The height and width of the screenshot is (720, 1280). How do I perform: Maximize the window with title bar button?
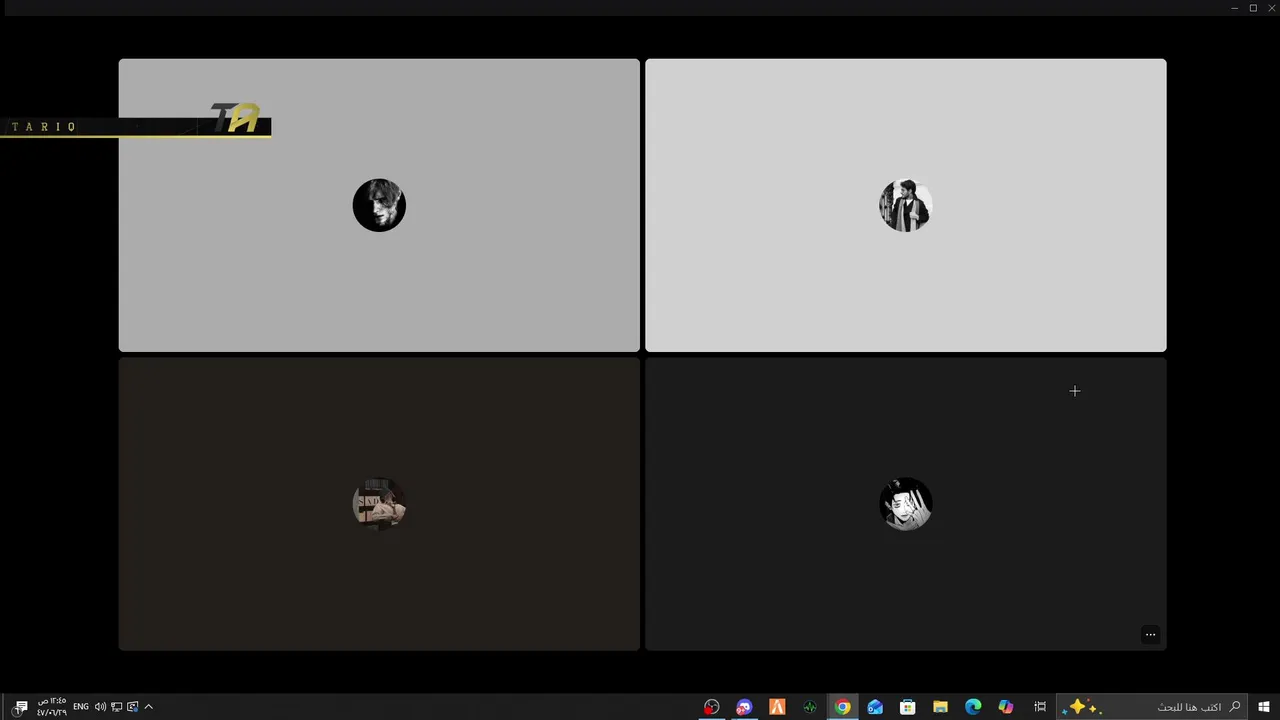click(1253, 8)
